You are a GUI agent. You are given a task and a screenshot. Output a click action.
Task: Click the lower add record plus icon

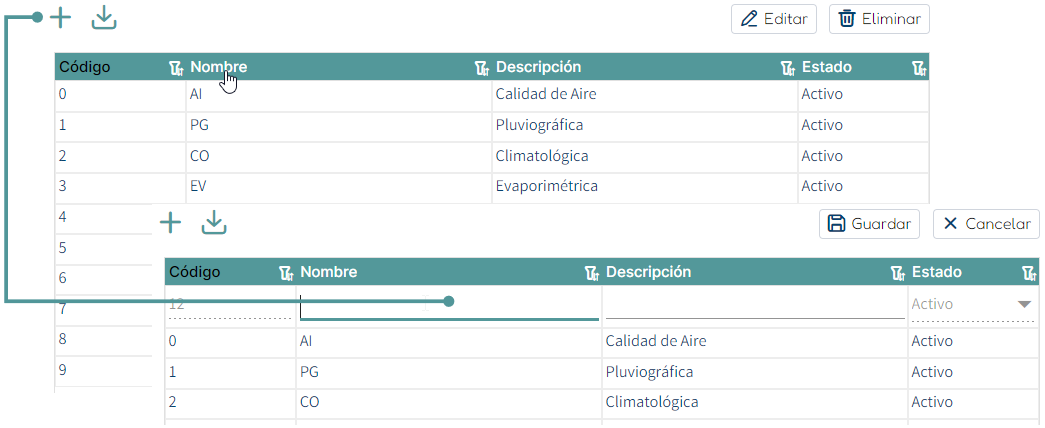[171, 223]
